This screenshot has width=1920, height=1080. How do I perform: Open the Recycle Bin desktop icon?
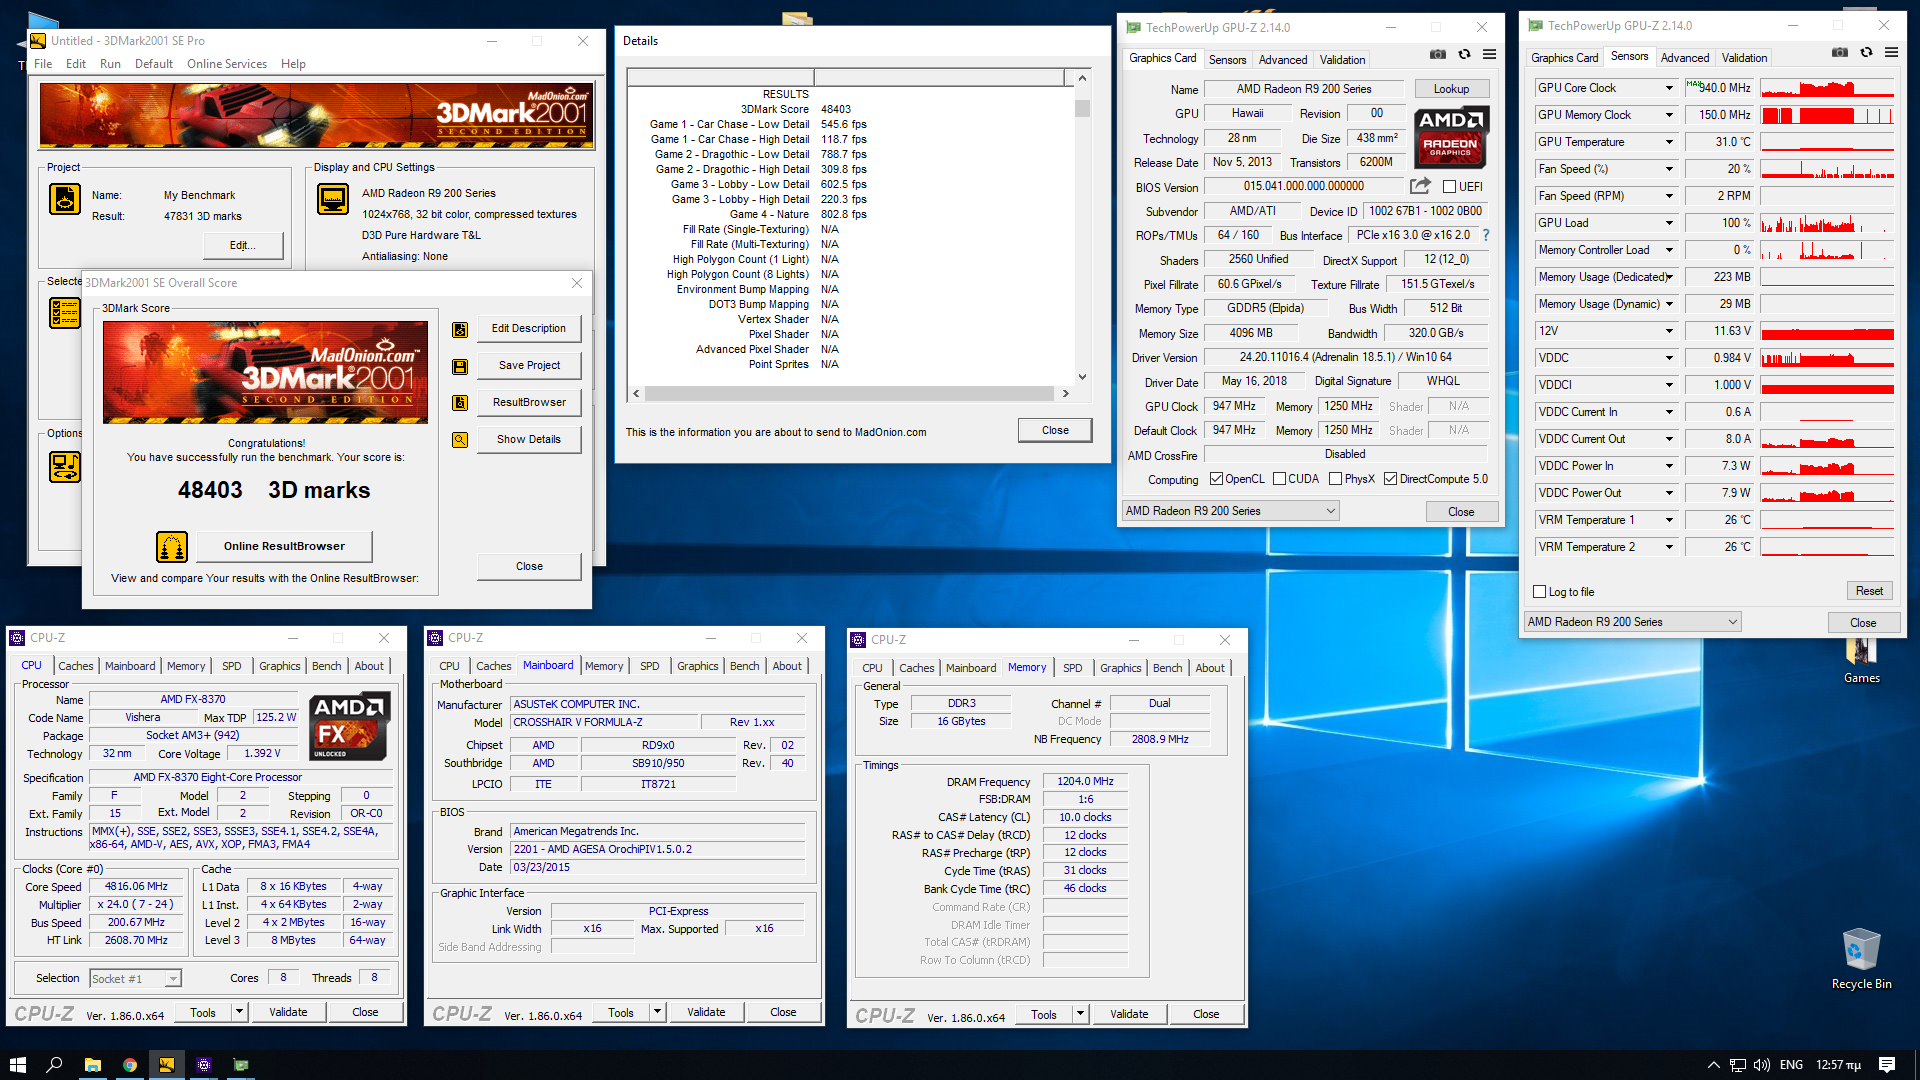pyautogui.click(x=1861, y=958)
